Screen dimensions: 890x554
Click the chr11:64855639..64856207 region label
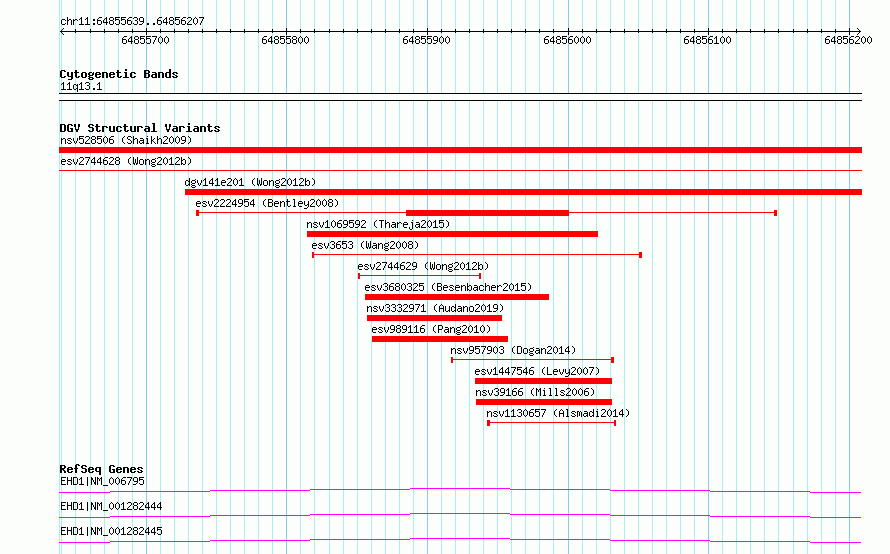(132, 21)
